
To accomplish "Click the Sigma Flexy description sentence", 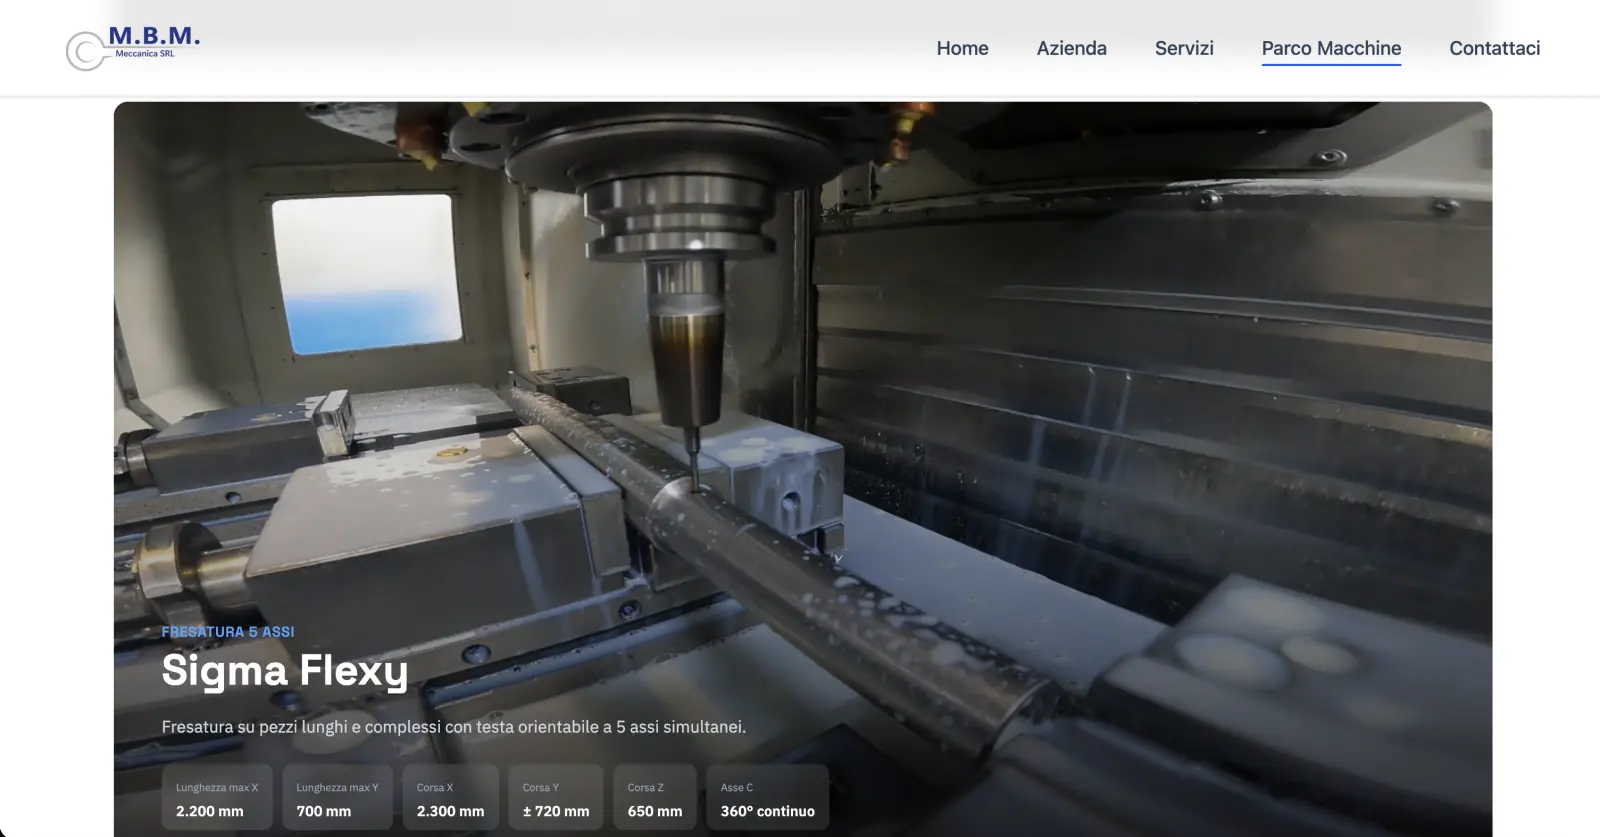I will [x=454, y=727].
